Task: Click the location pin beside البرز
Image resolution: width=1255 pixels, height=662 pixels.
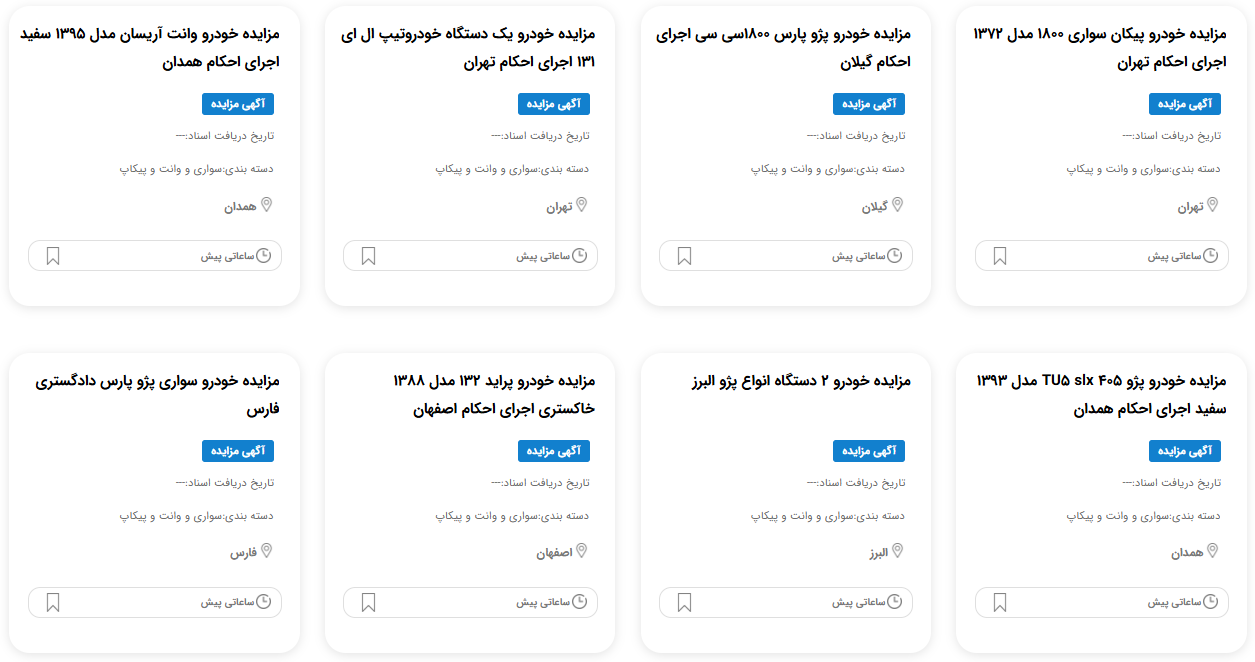Action: coord(897,551)
